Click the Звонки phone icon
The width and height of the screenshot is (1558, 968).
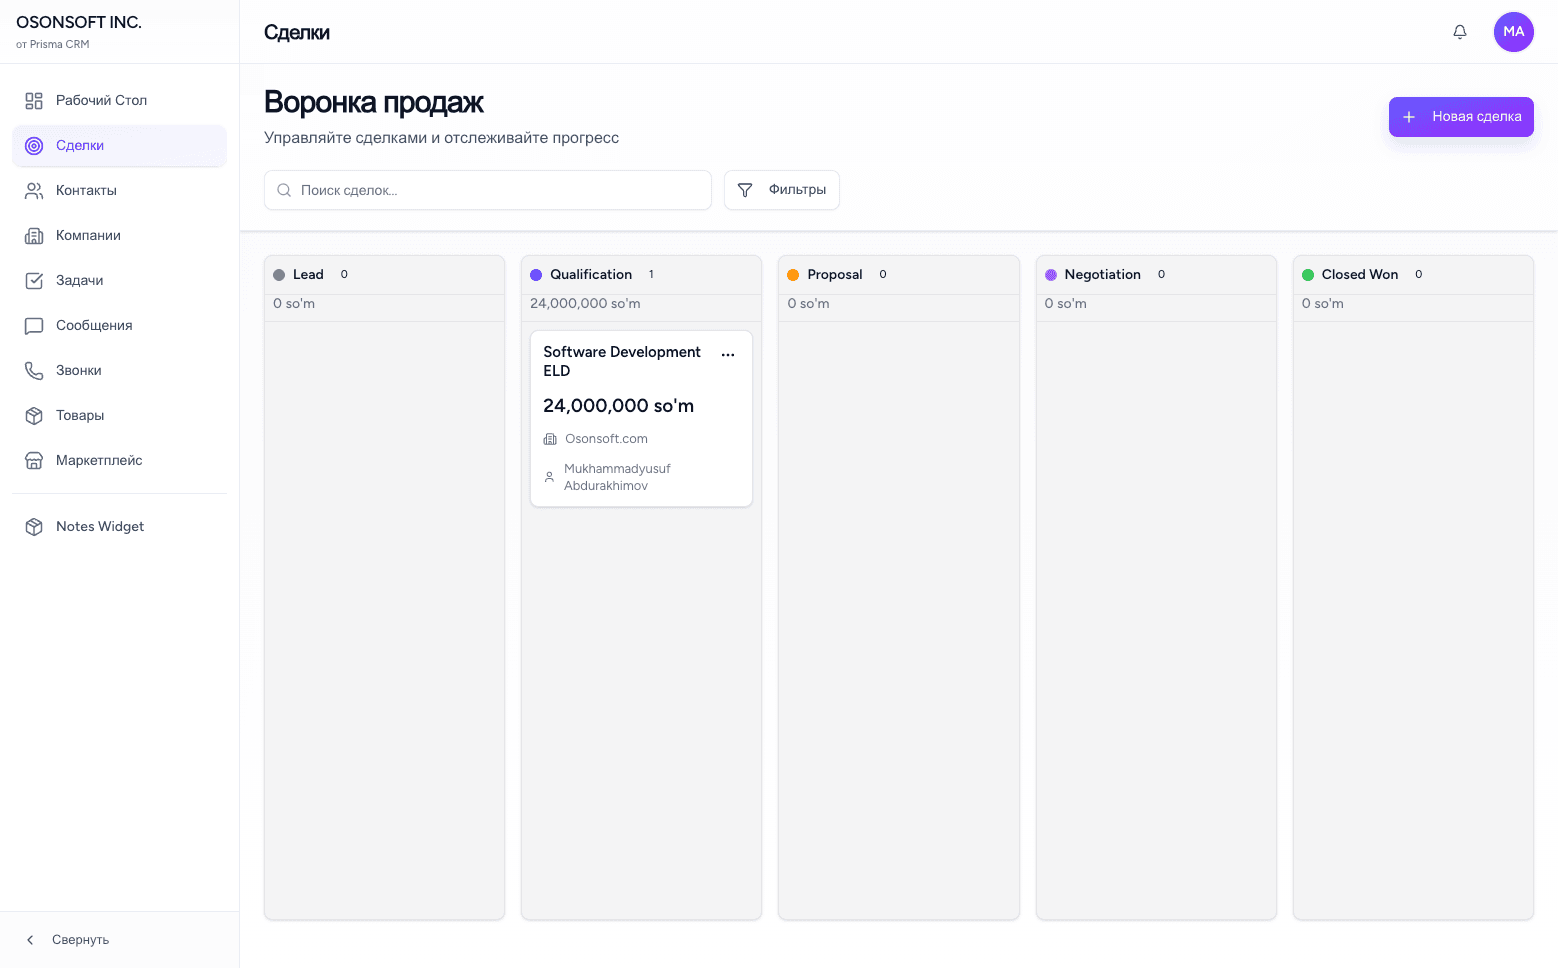(34, 370)
